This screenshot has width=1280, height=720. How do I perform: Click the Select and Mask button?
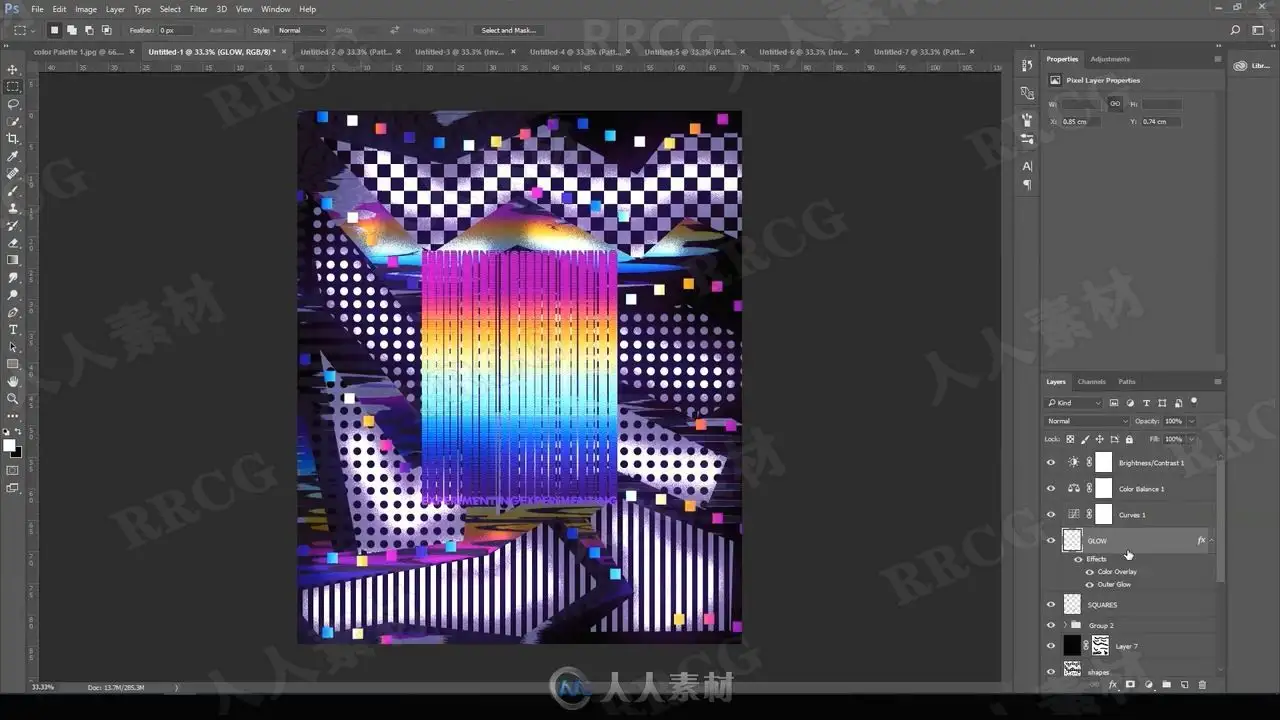point(508,30)
